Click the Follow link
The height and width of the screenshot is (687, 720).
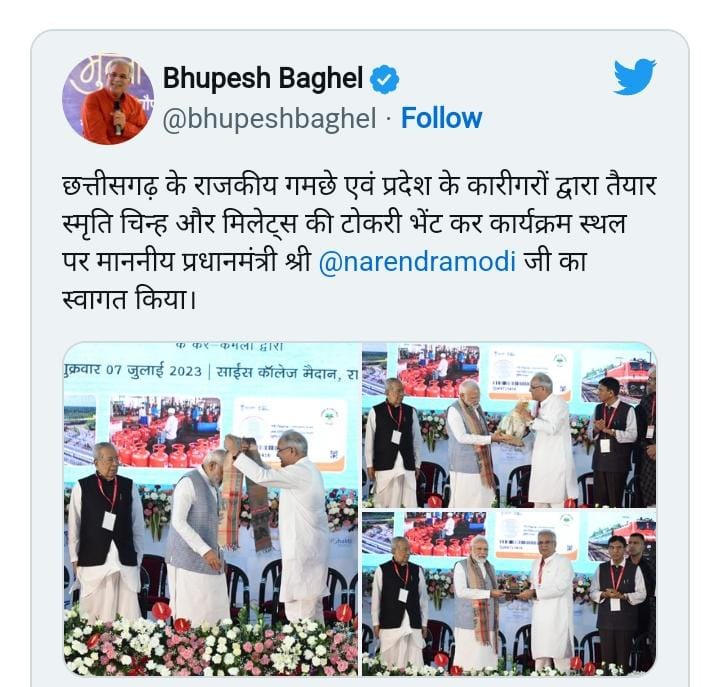click(x=441, y=118)
